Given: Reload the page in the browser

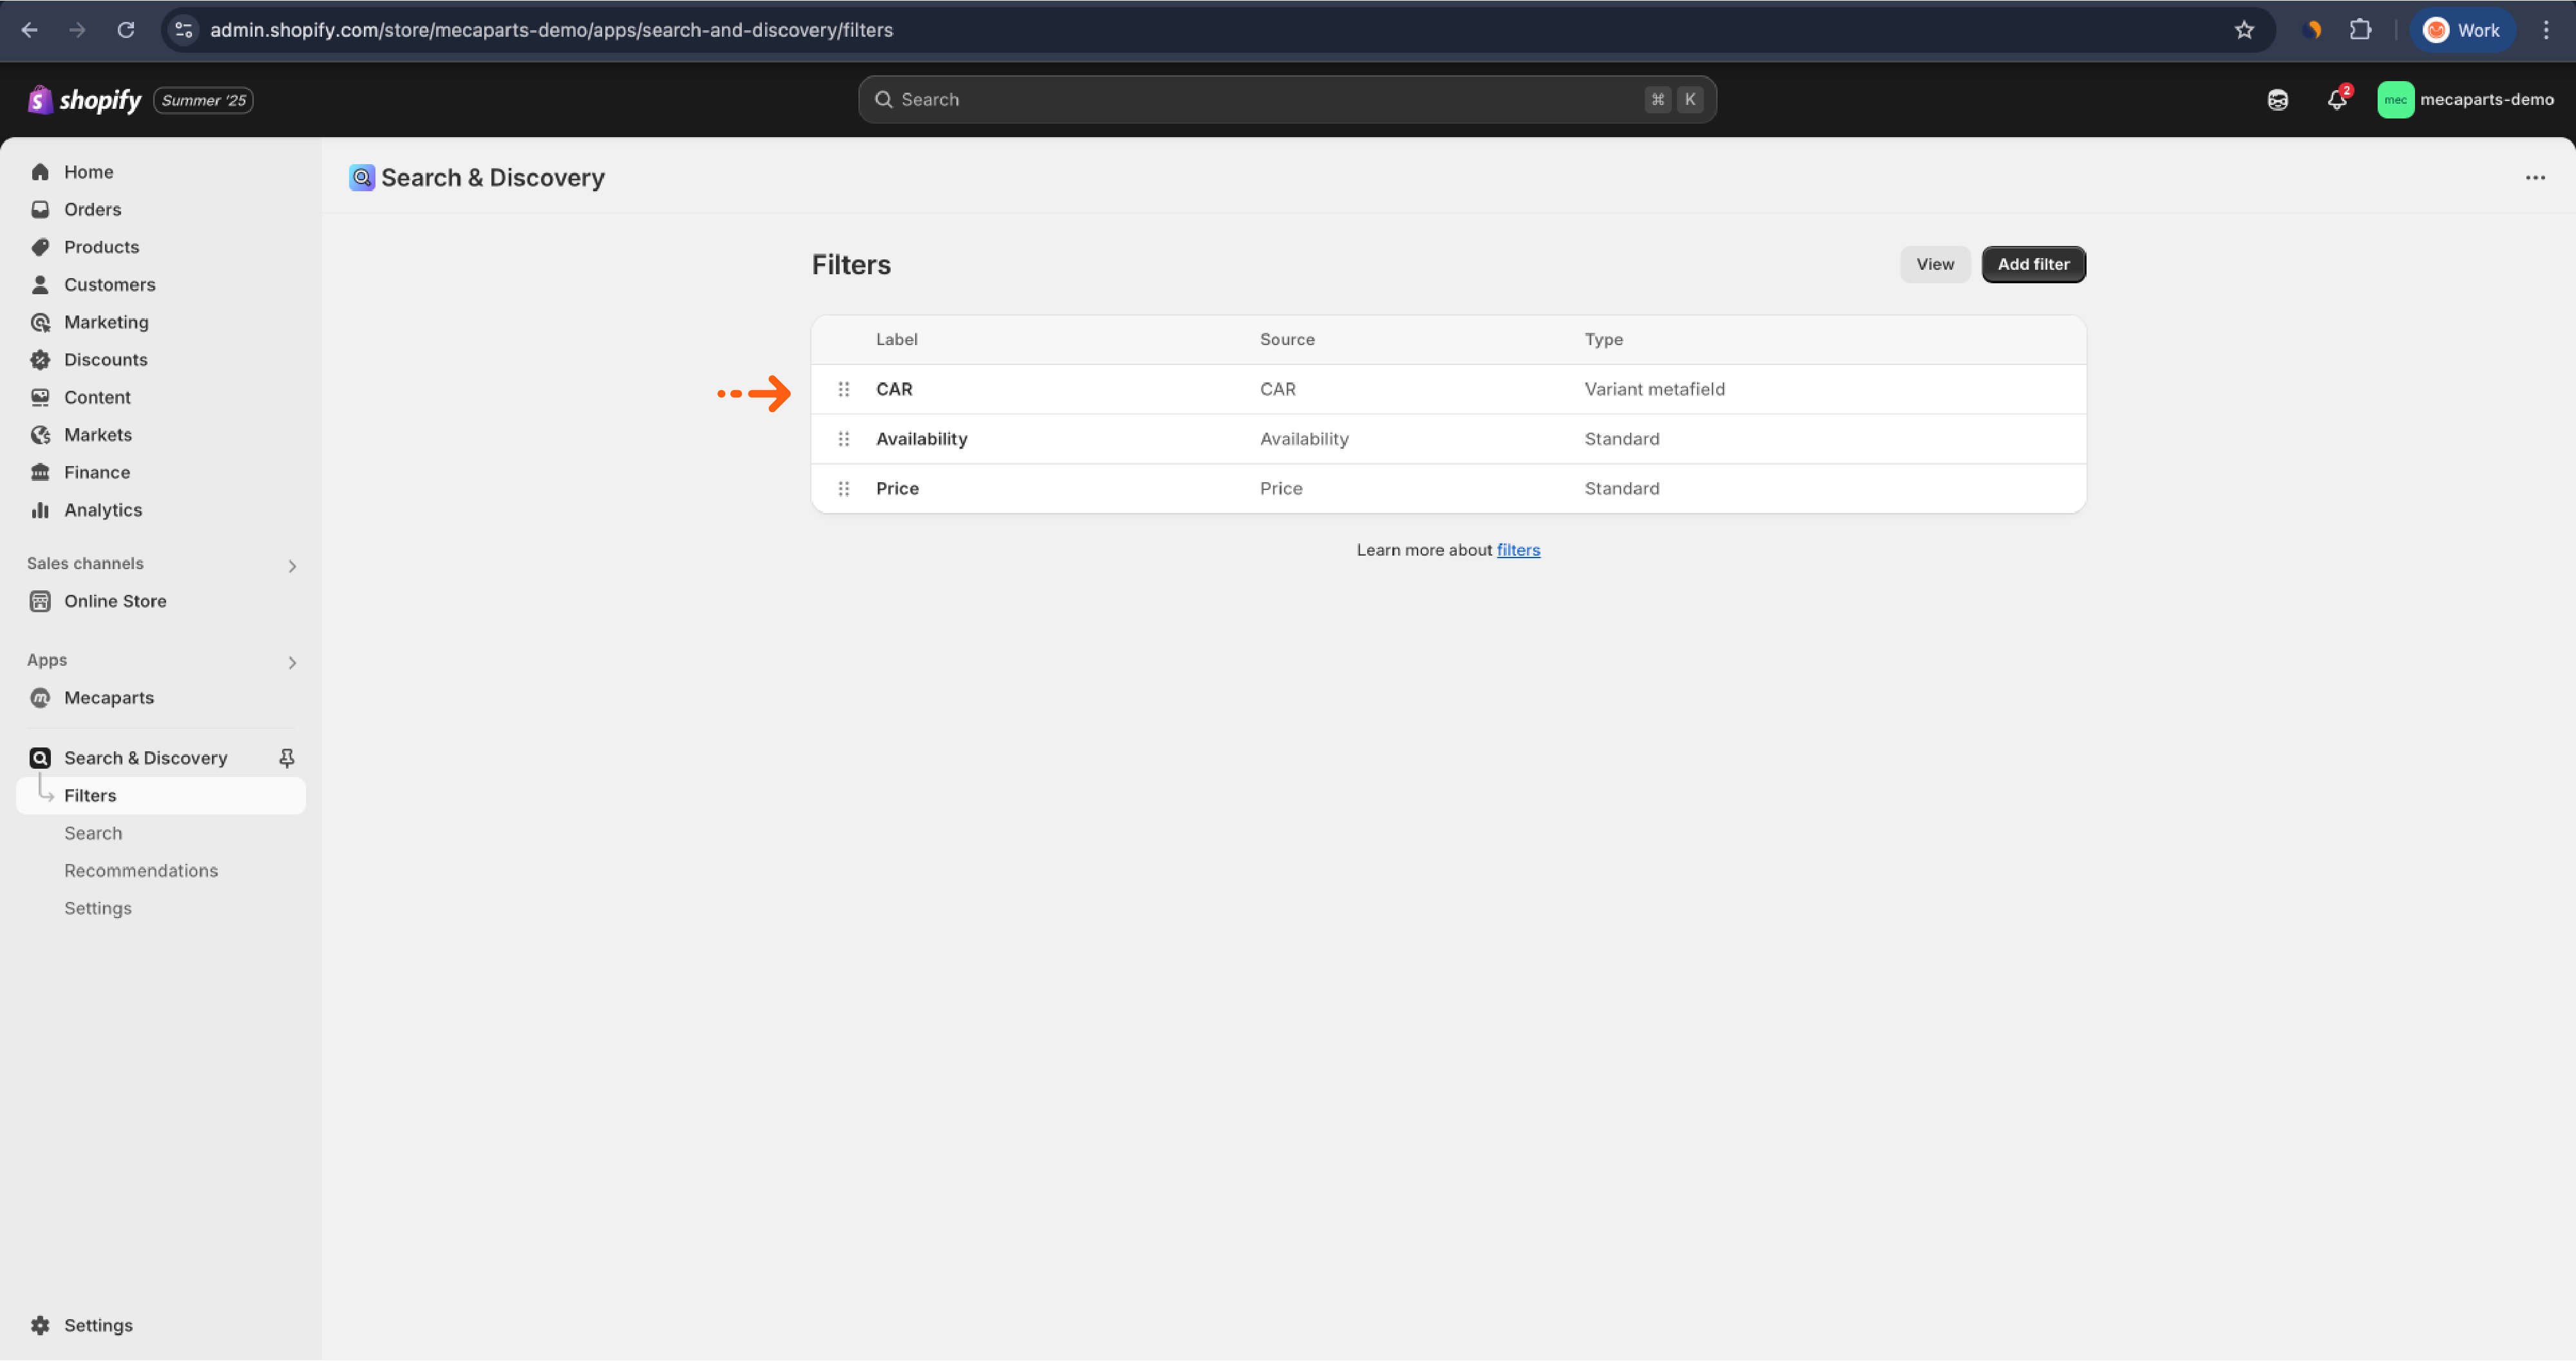Looking at the screenshot, I should 125,30.
